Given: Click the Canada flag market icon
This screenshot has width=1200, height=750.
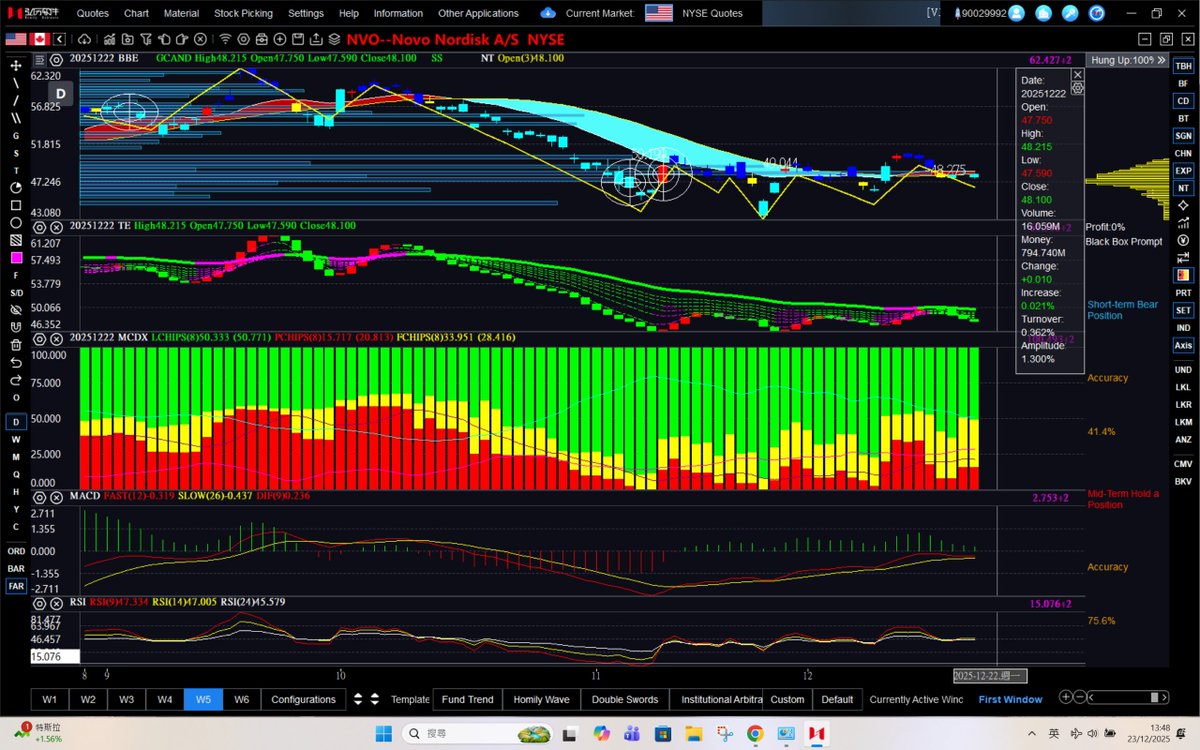Looking at the screenshot, I should [42, 39].
